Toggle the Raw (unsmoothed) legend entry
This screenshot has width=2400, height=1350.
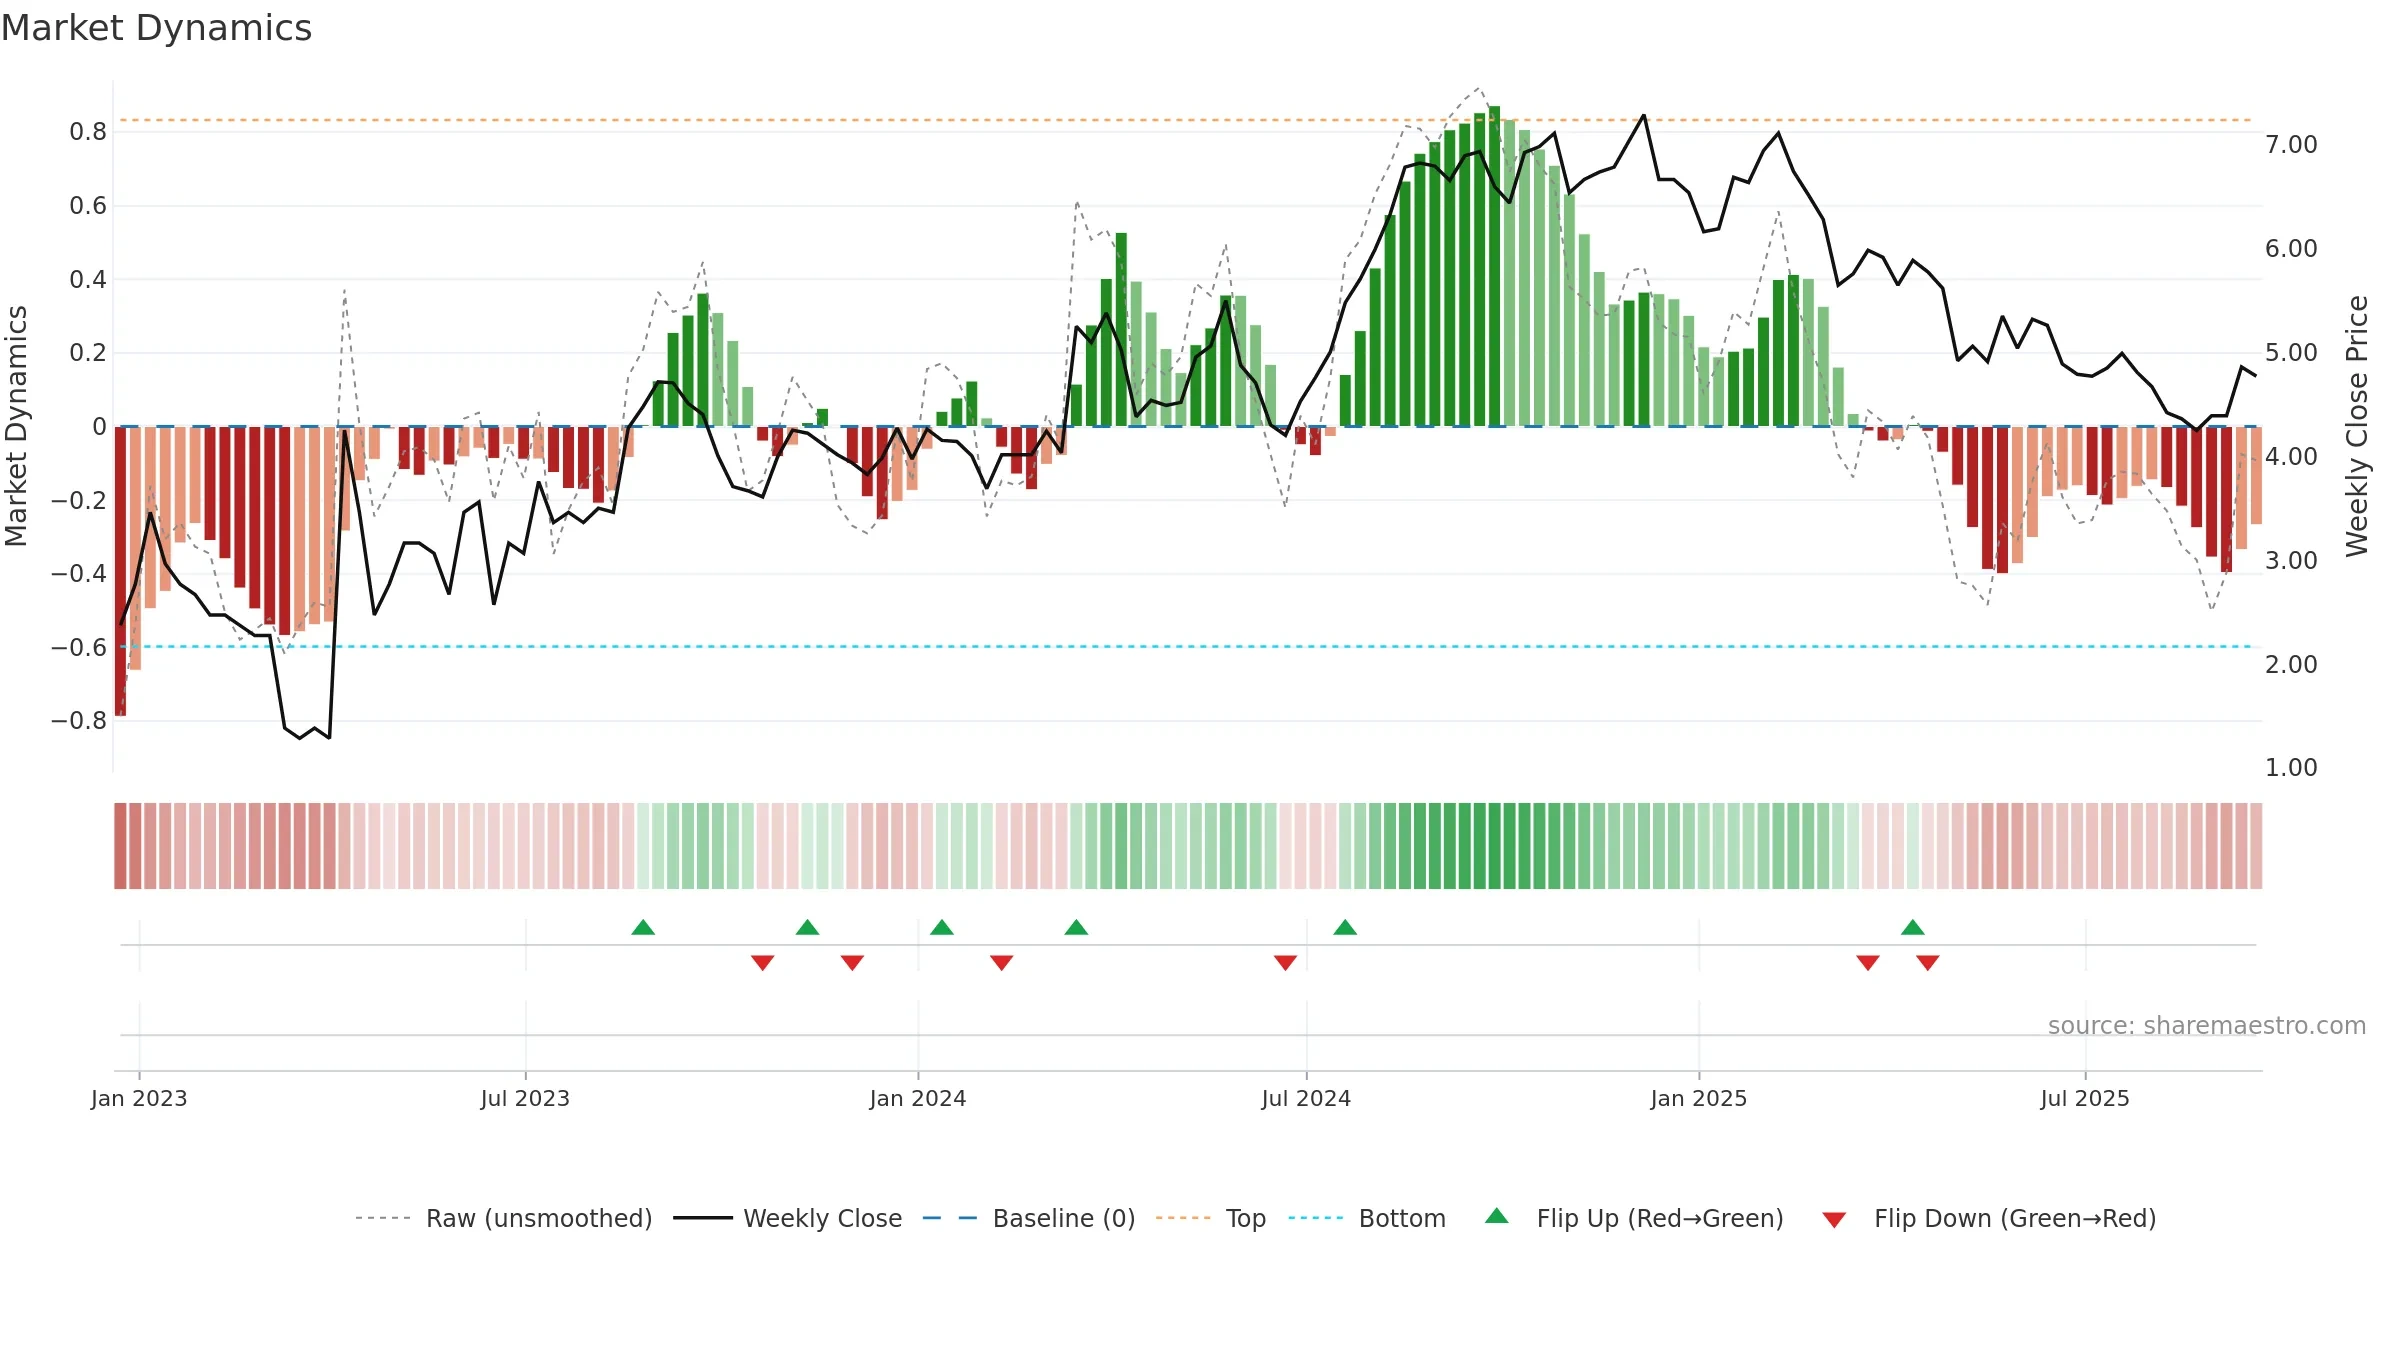(x=503, y=1218)
